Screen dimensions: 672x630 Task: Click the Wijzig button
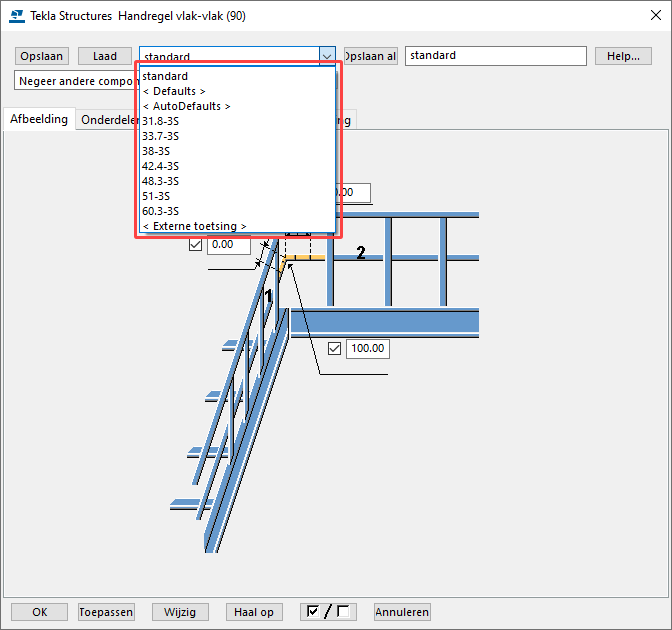[x=180, y=612]
